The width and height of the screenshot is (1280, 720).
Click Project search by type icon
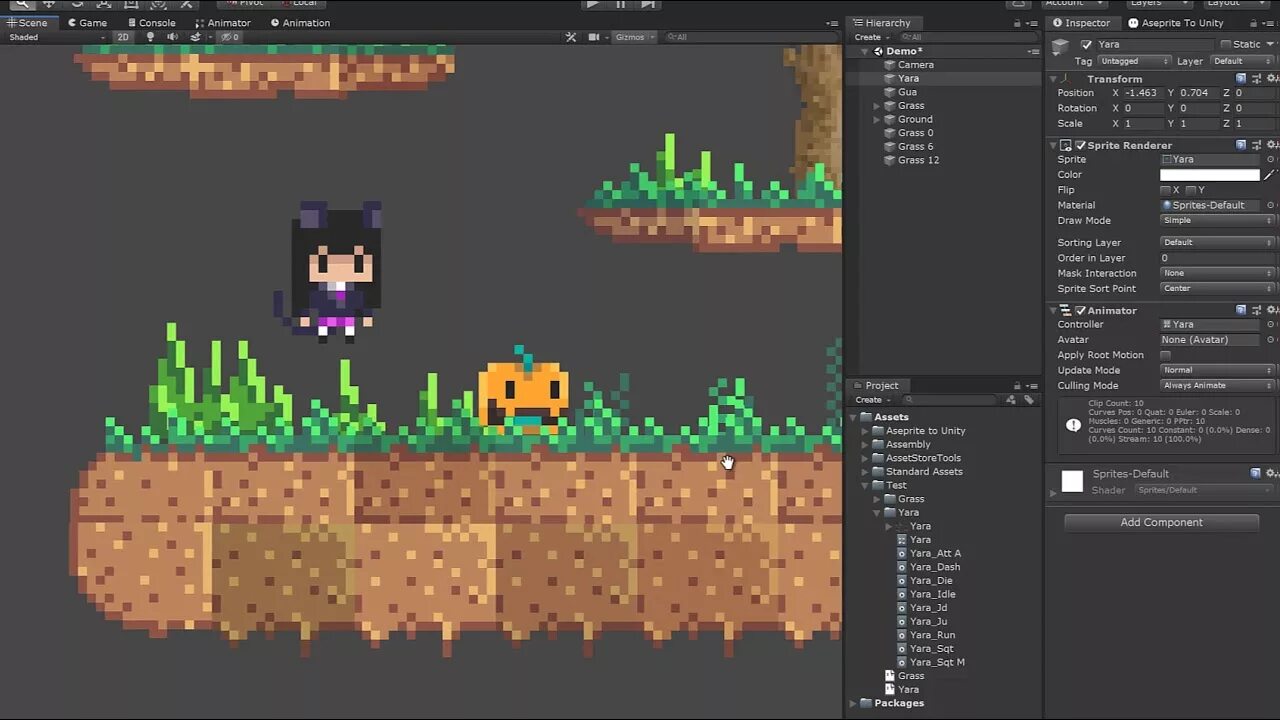tap(1011, 400)
